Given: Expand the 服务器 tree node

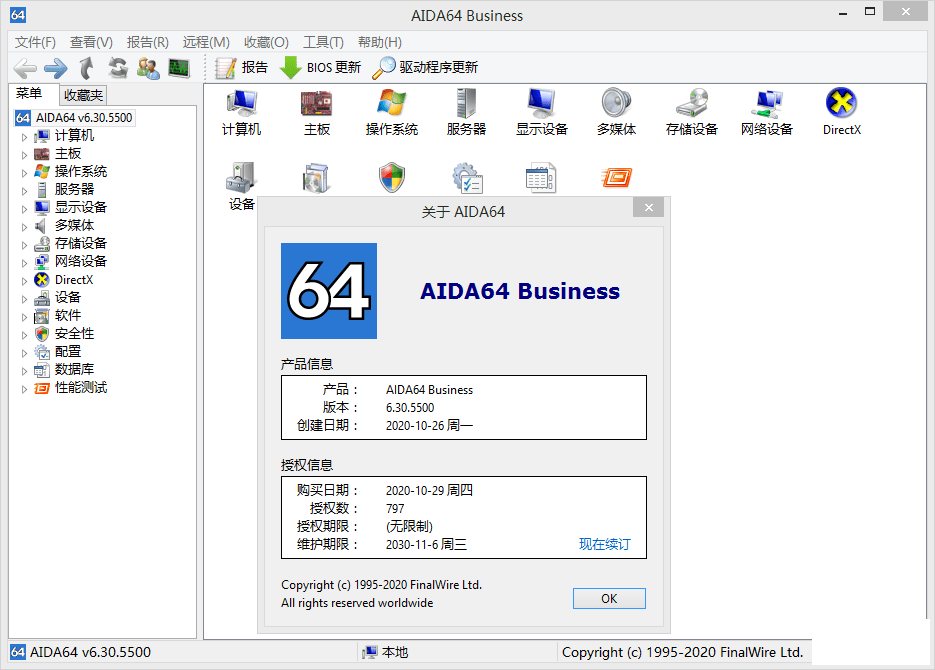Looking at the screenshot, I should pos(24,191).
